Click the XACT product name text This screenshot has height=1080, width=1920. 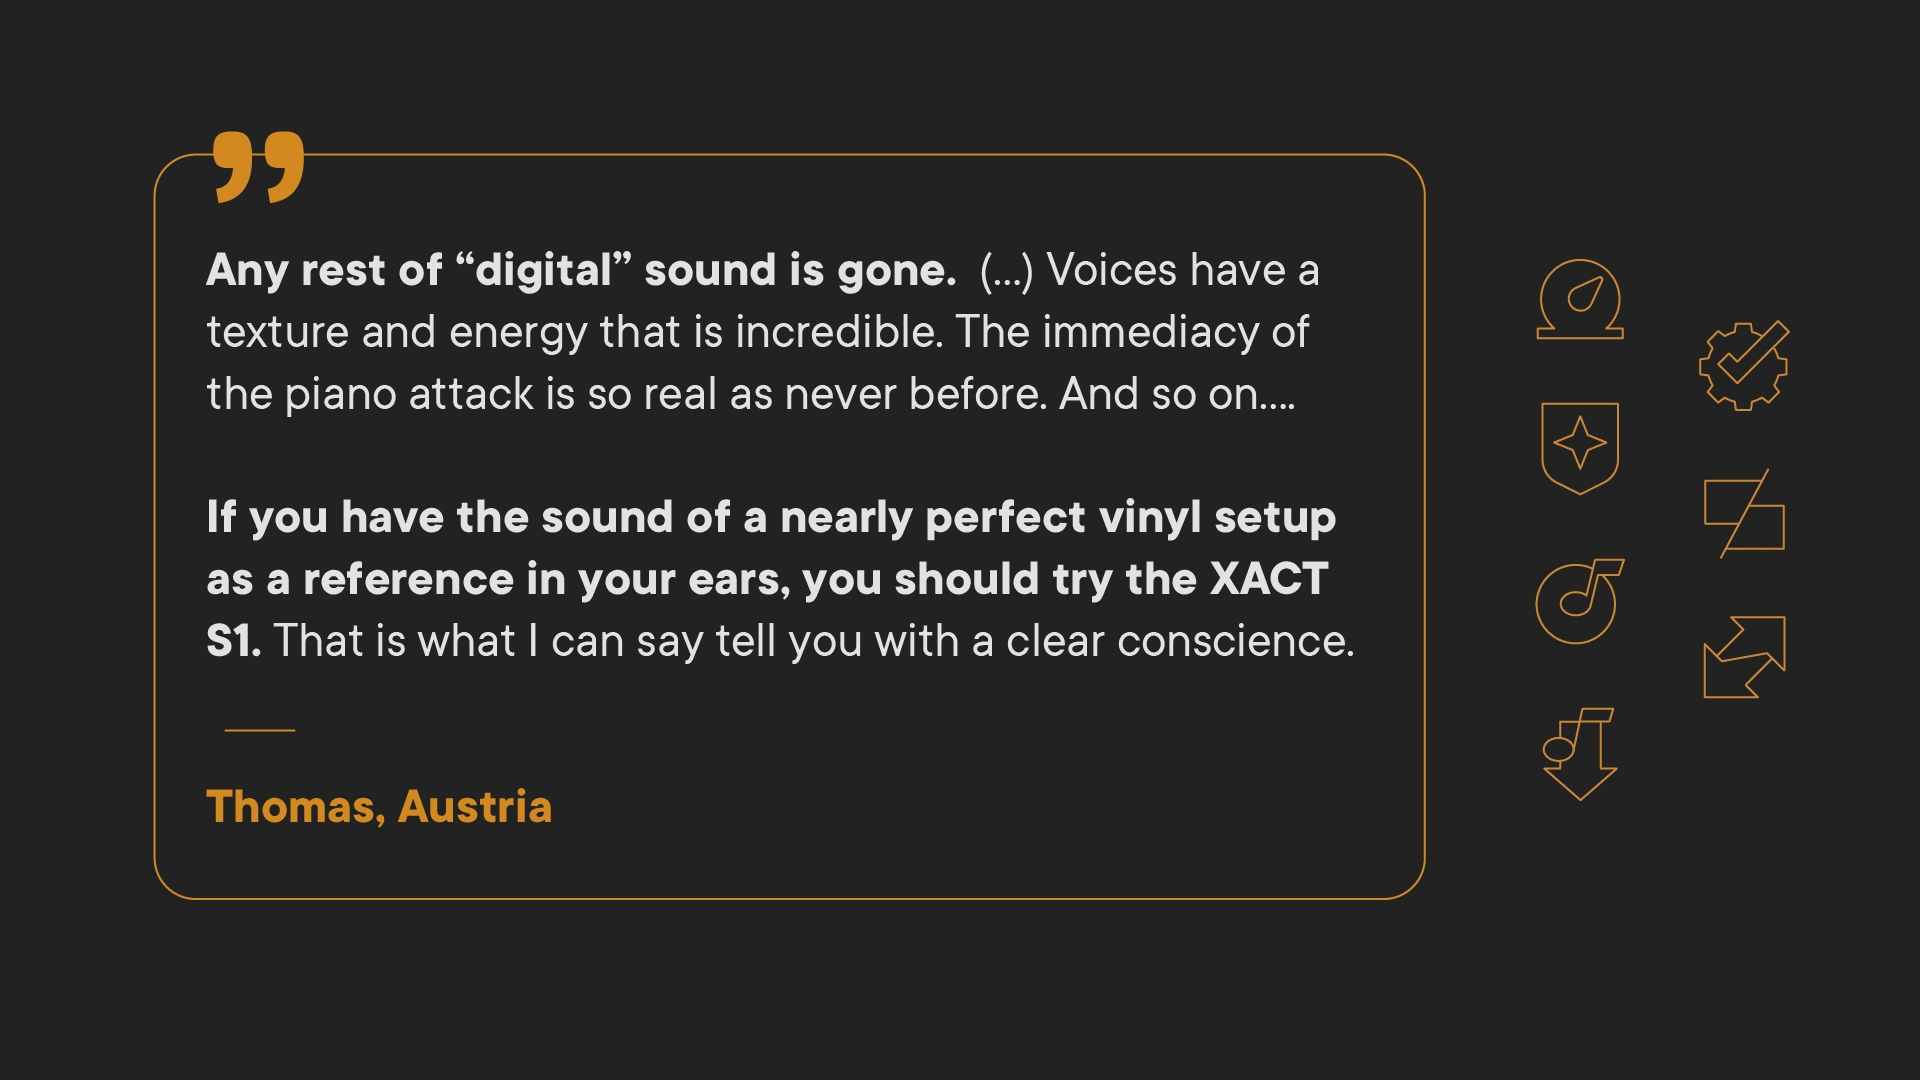coord(1268,579)
